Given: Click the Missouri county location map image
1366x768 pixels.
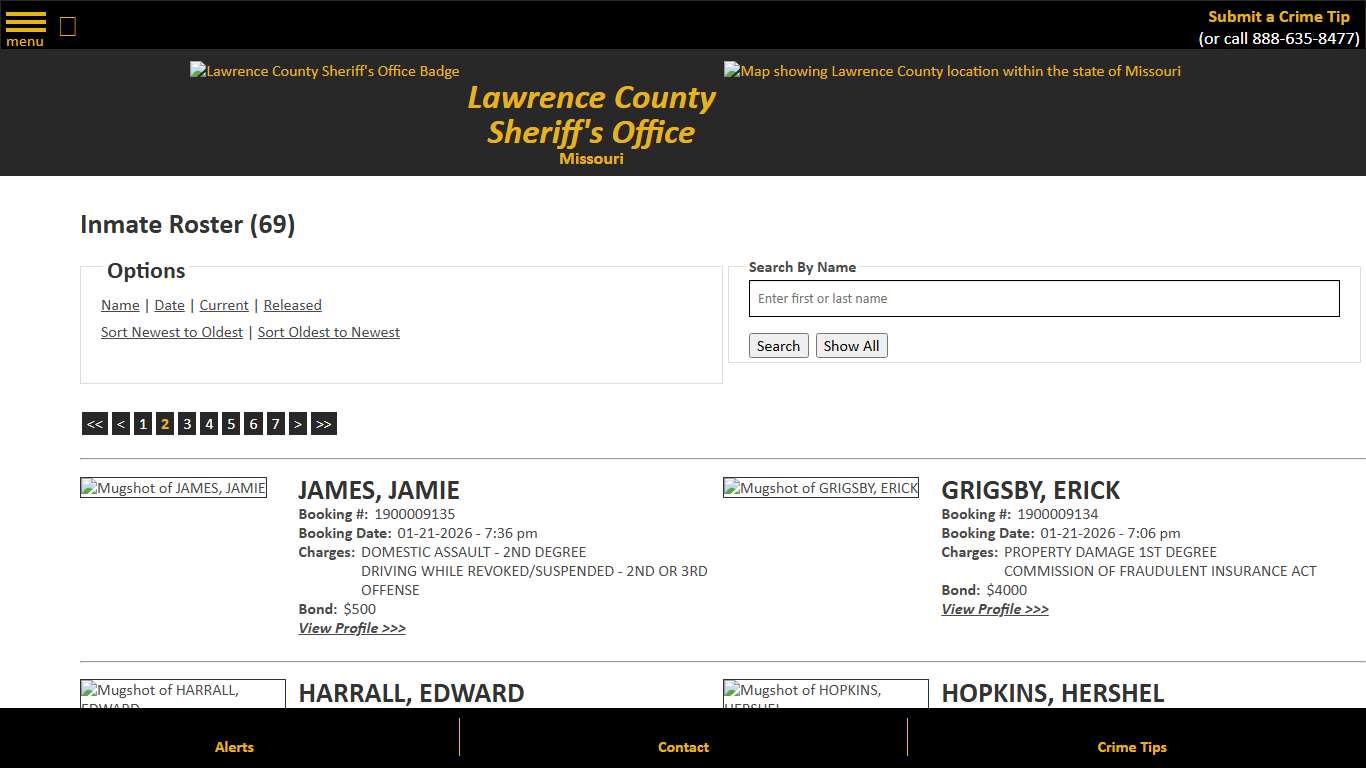Looking at the screenshot, I should (x=951, y=71).
